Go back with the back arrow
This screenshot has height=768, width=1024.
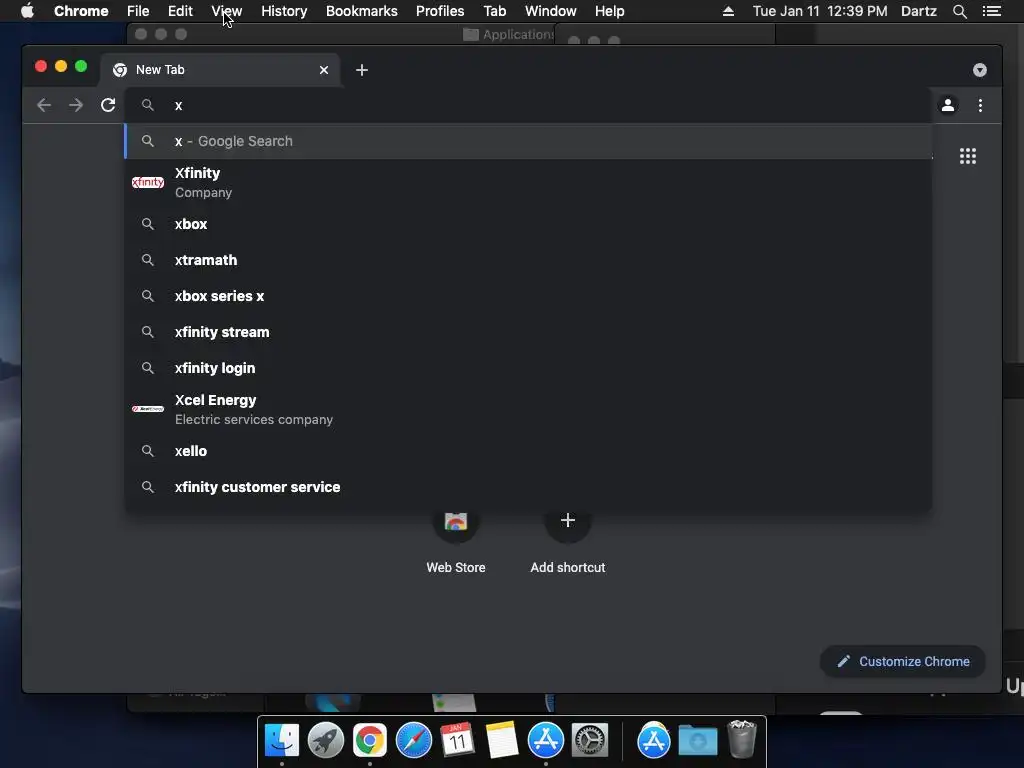tap(44, 105)
